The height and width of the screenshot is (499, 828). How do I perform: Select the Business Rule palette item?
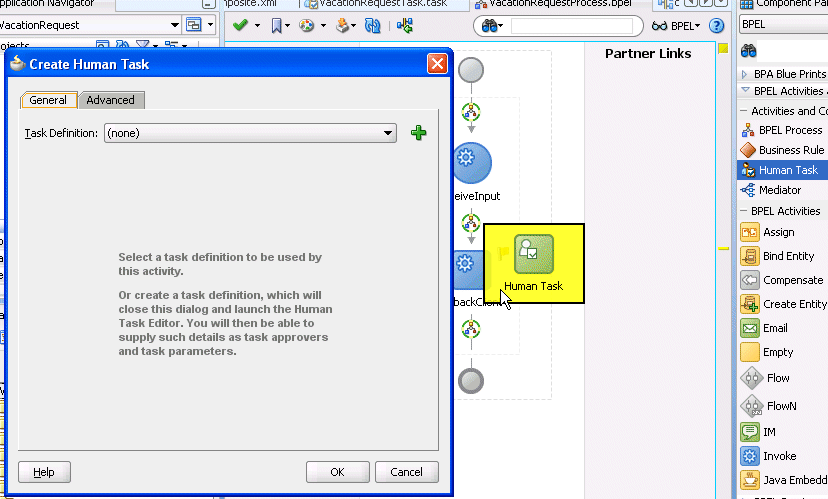[783, 150]
